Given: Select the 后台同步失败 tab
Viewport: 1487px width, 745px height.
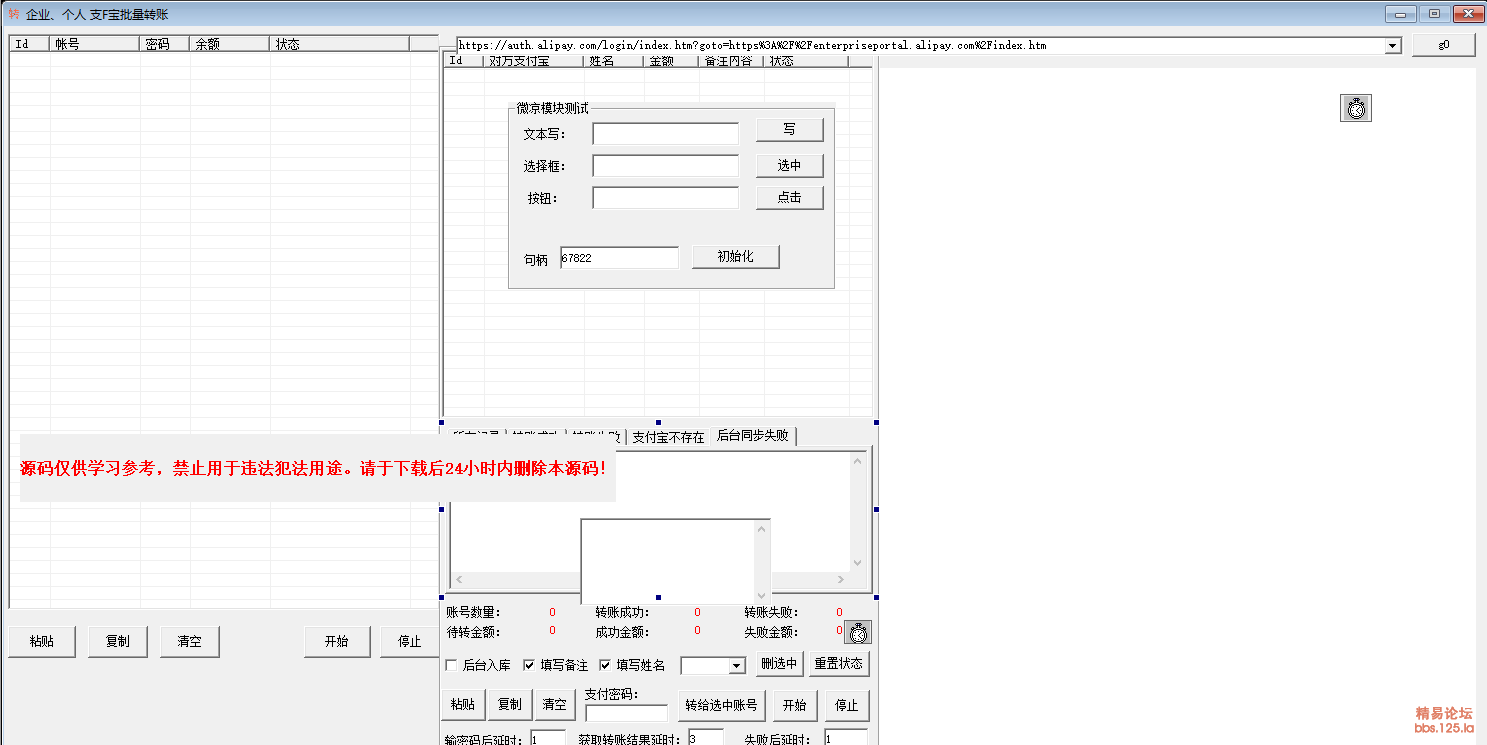Looking at the screenshot, I should pos(752,435).
